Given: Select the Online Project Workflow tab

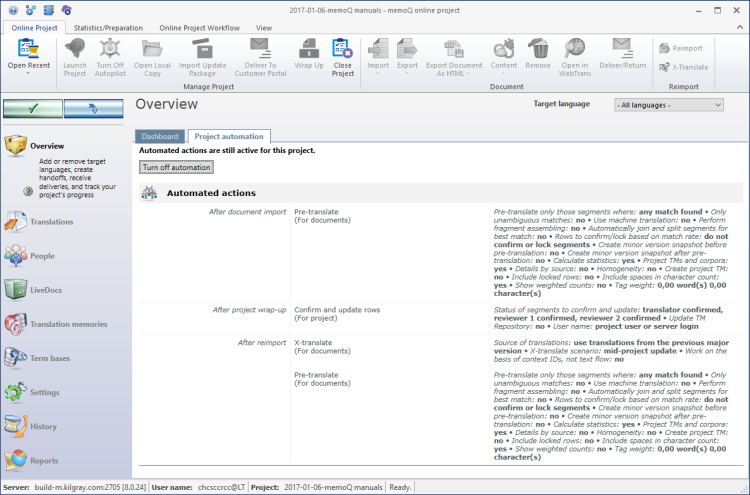Looking at the screenshot, I should pos(199,28).
